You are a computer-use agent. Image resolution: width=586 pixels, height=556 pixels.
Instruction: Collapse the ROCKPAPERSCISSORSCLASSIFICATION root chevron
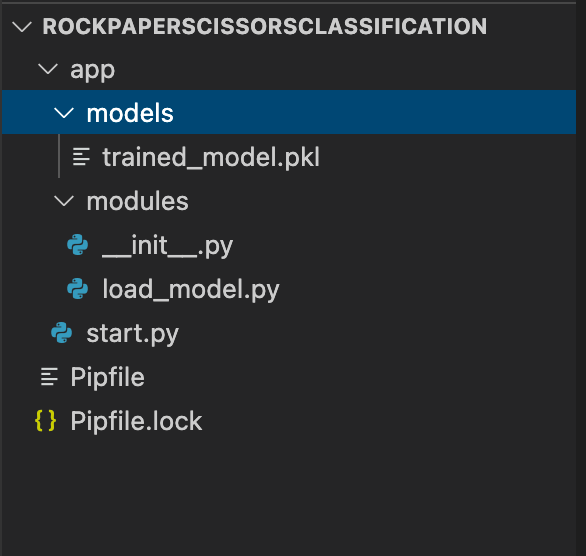tap(22, 27)
